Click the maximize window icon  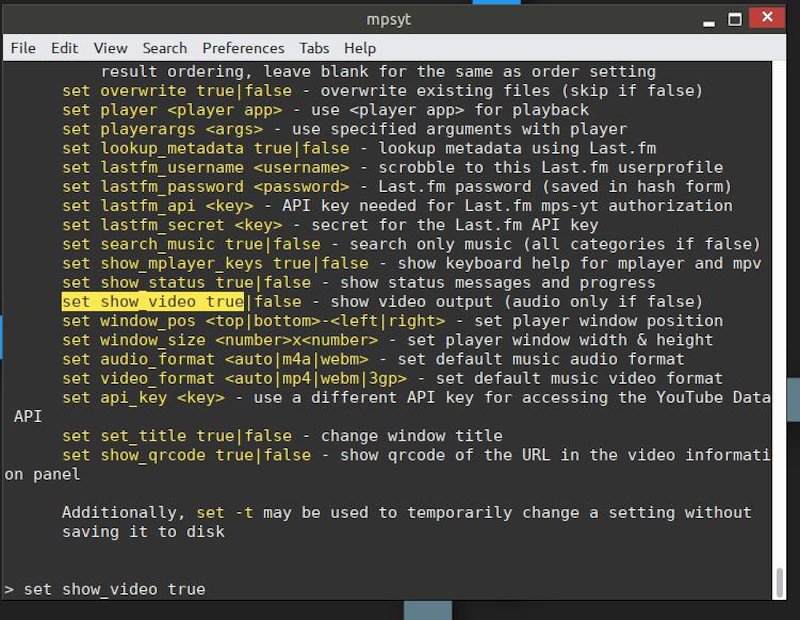(738, 17)
